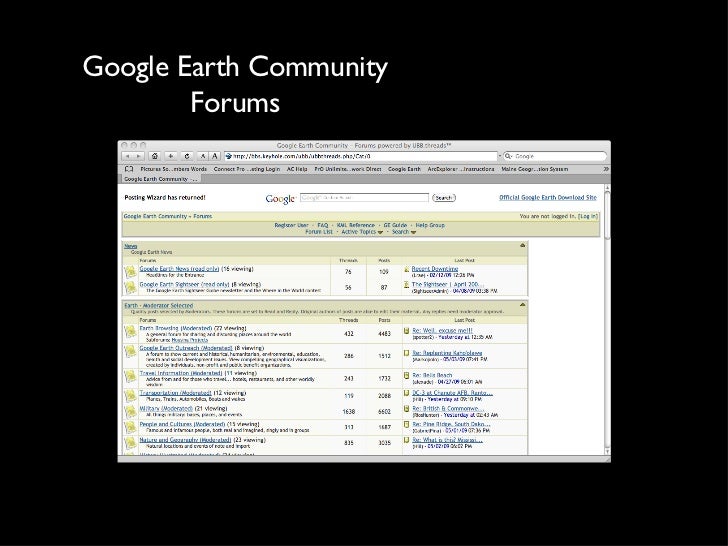The height and width of the screenshot is (546, 728).
Task: Open the FAQ link
Action: click(x=323, y=225)
